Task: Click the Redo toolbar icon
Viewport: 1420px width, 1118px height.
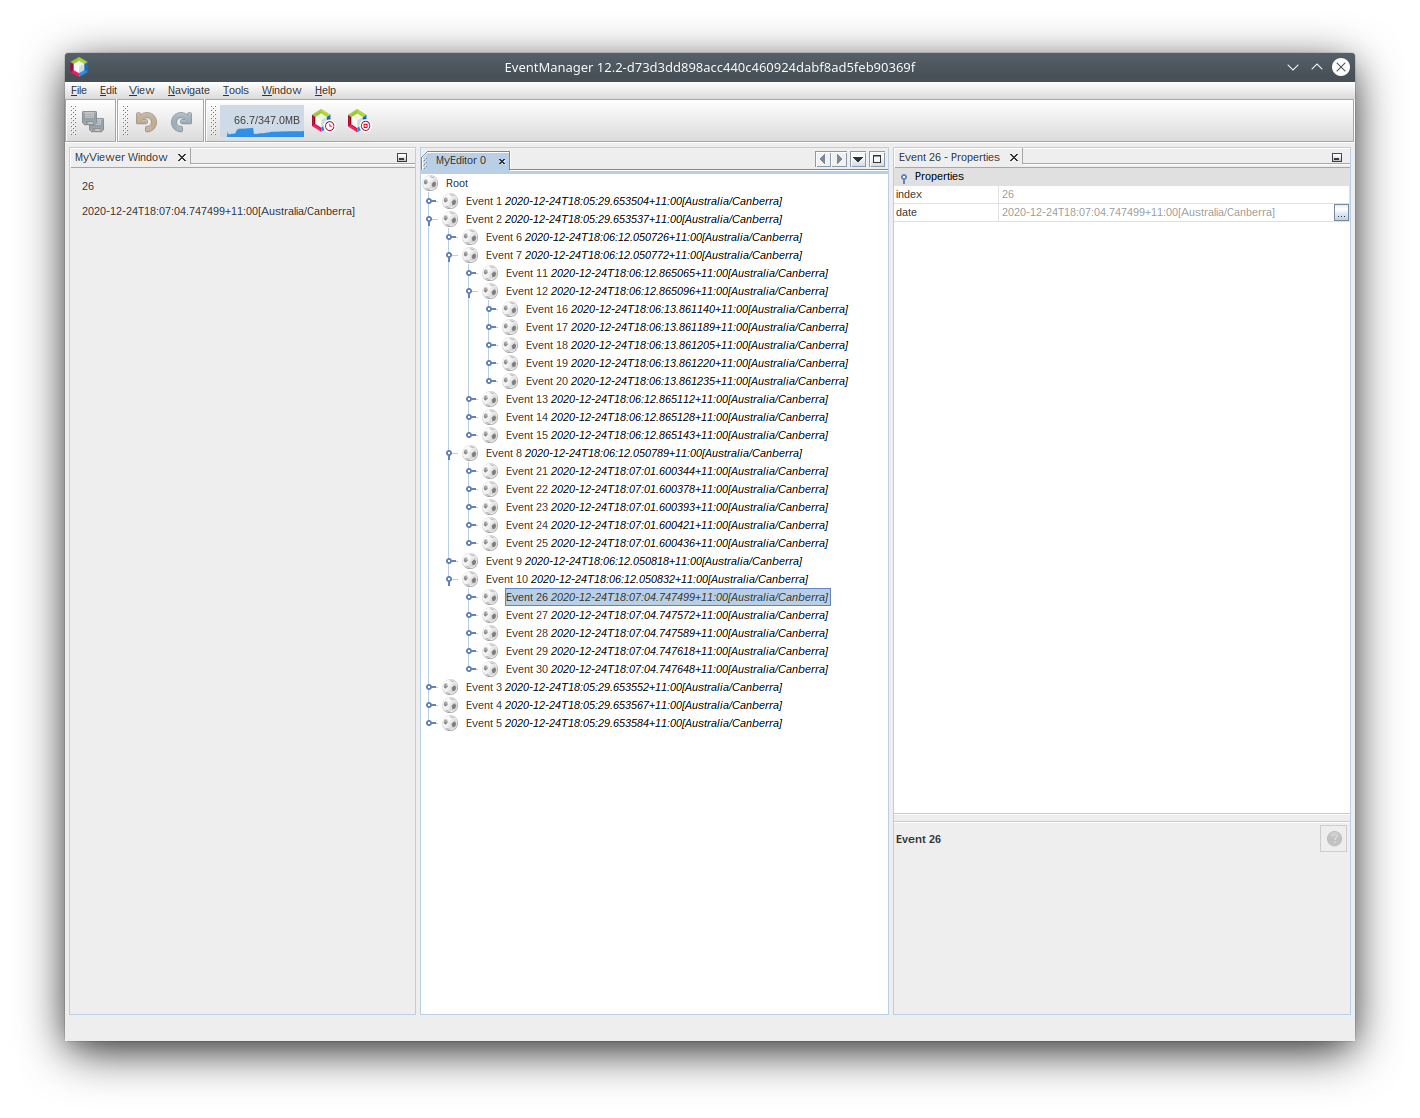Action: point(181,122)
